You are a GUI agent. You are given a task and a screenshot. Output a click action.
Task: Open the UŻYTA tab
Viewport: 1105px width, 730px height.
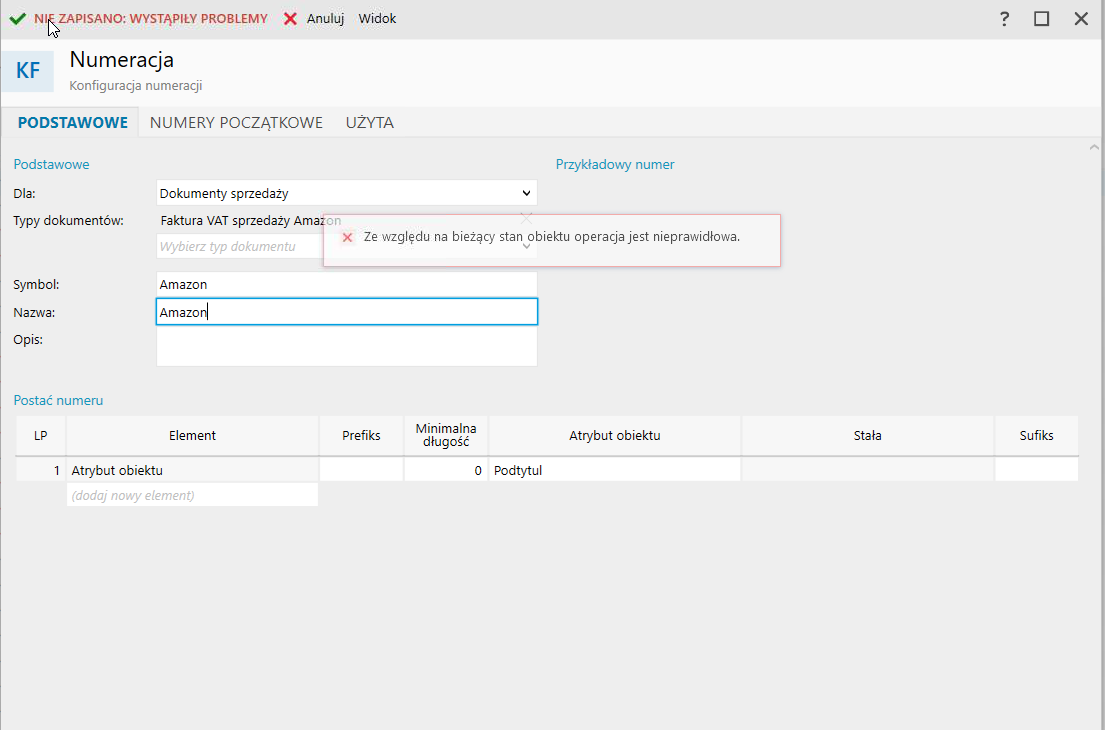(369, 123)
